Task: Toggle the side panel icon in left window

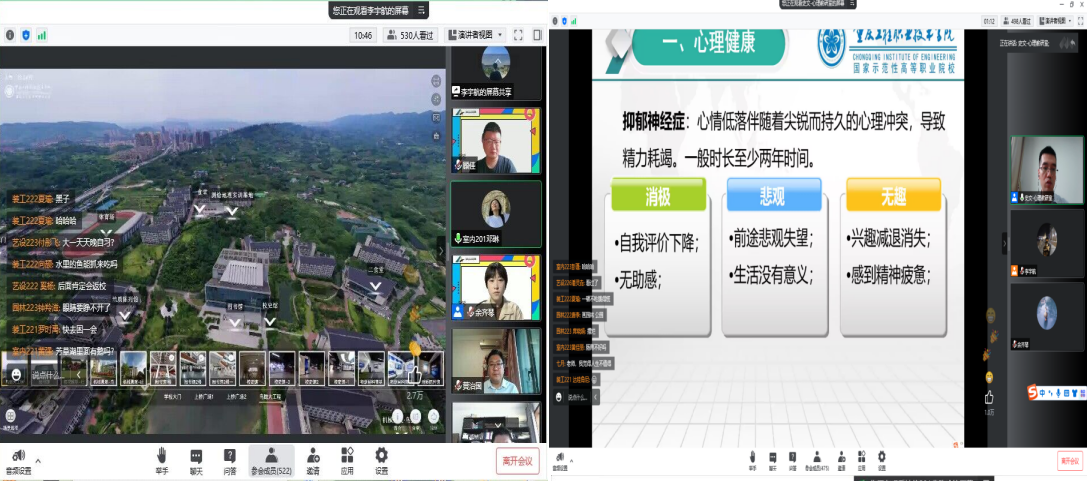Action: (x=537, y=35)
